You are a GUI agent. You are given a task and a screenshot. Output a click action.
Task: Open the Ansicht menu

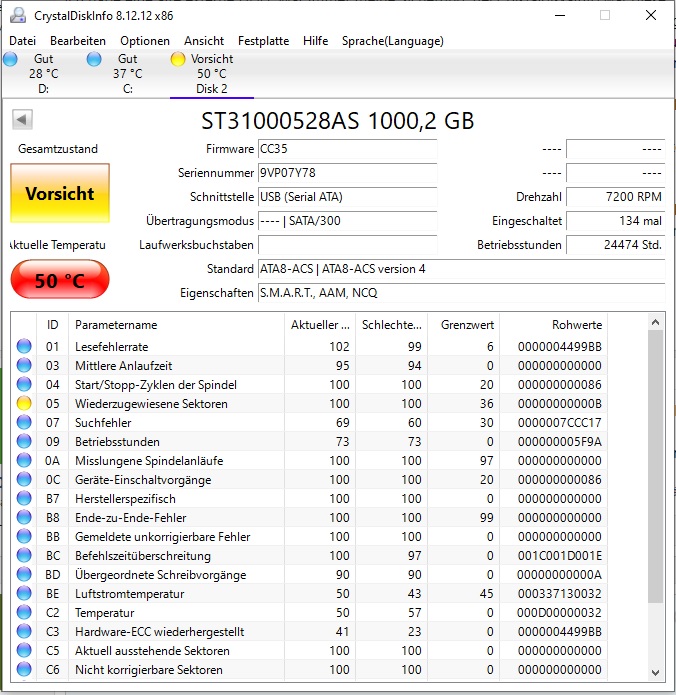204,41
